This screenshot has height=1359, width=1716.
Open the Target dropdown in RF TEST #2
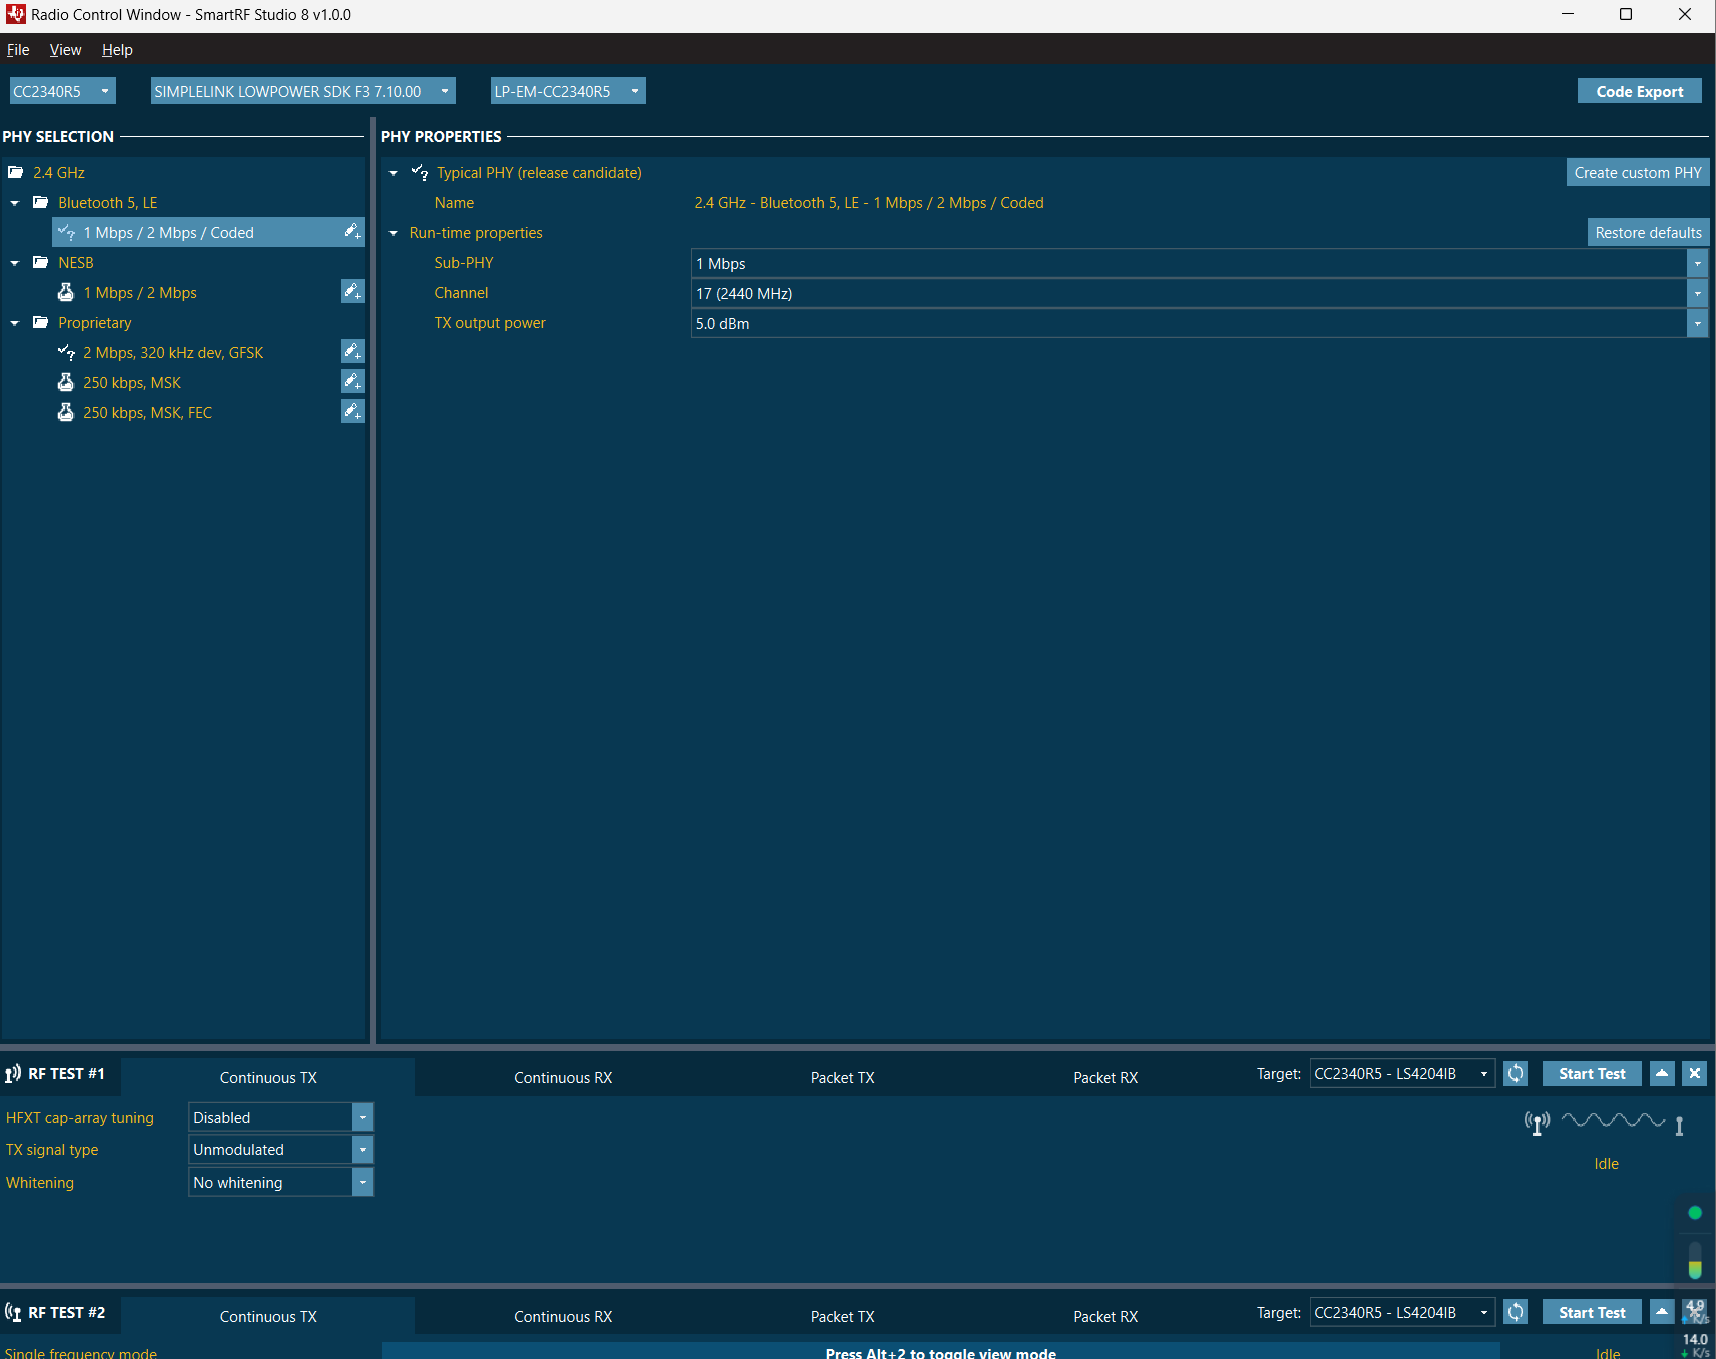(x=1402, y=1313)
